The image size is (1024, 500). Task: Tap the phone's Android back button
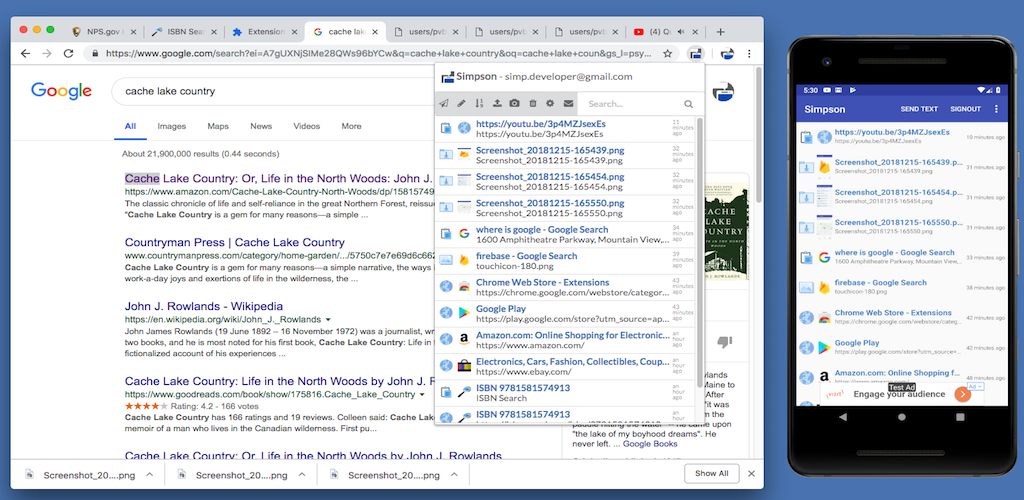click(844, 416)
